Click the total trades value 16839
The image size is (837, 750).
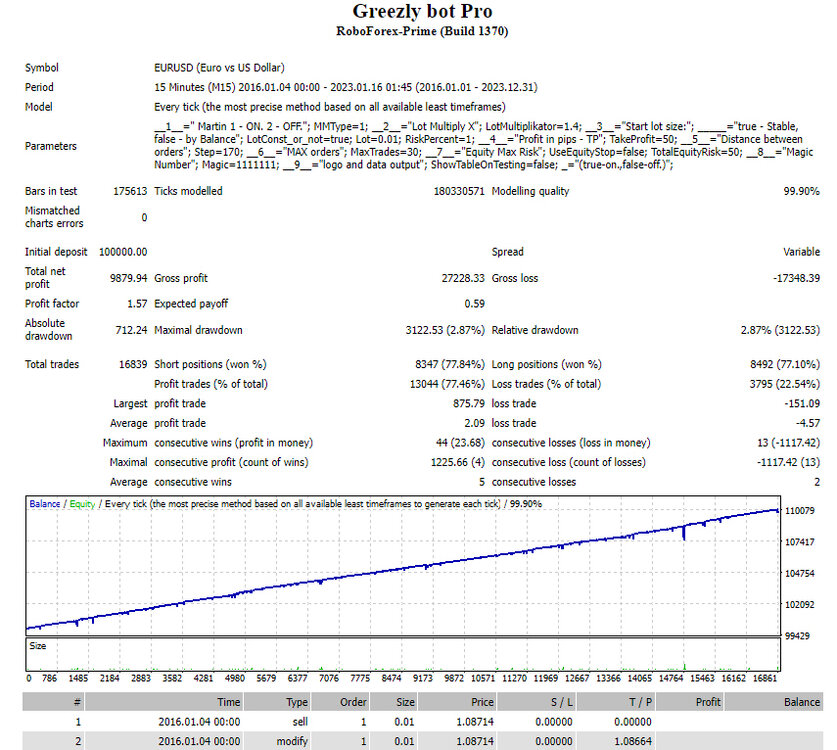click(x=133, y=364)
